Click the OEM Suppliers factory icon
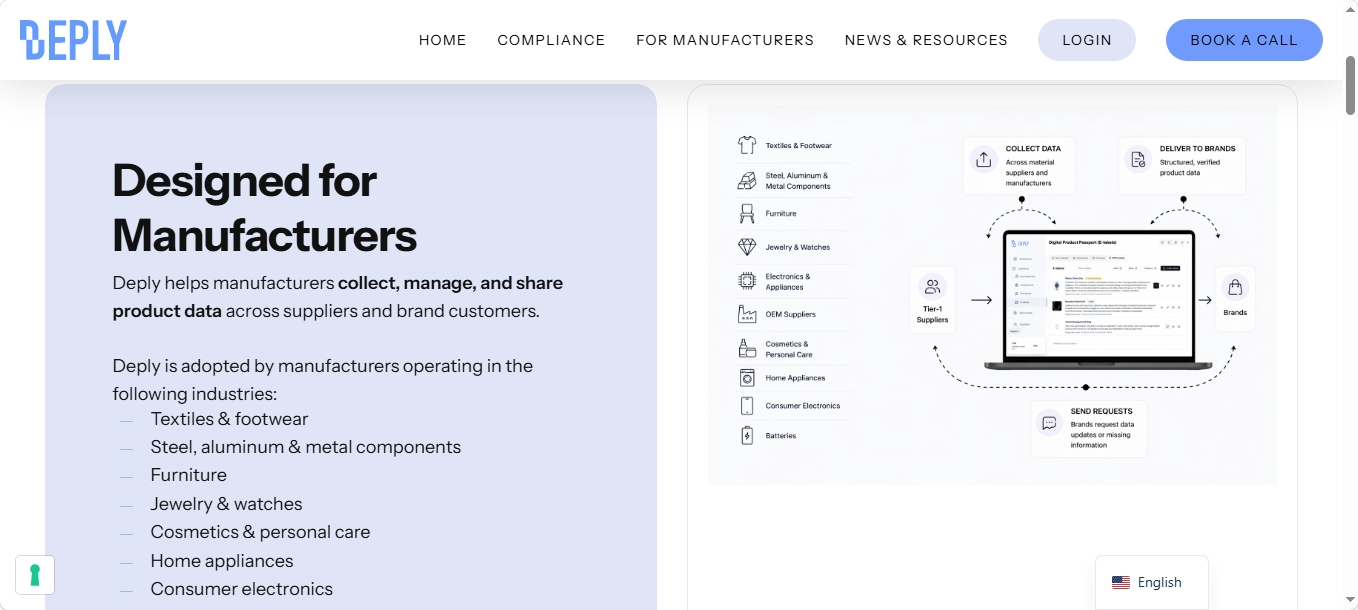Viewport: 1358px width, 610px height. tap(747, 313)
